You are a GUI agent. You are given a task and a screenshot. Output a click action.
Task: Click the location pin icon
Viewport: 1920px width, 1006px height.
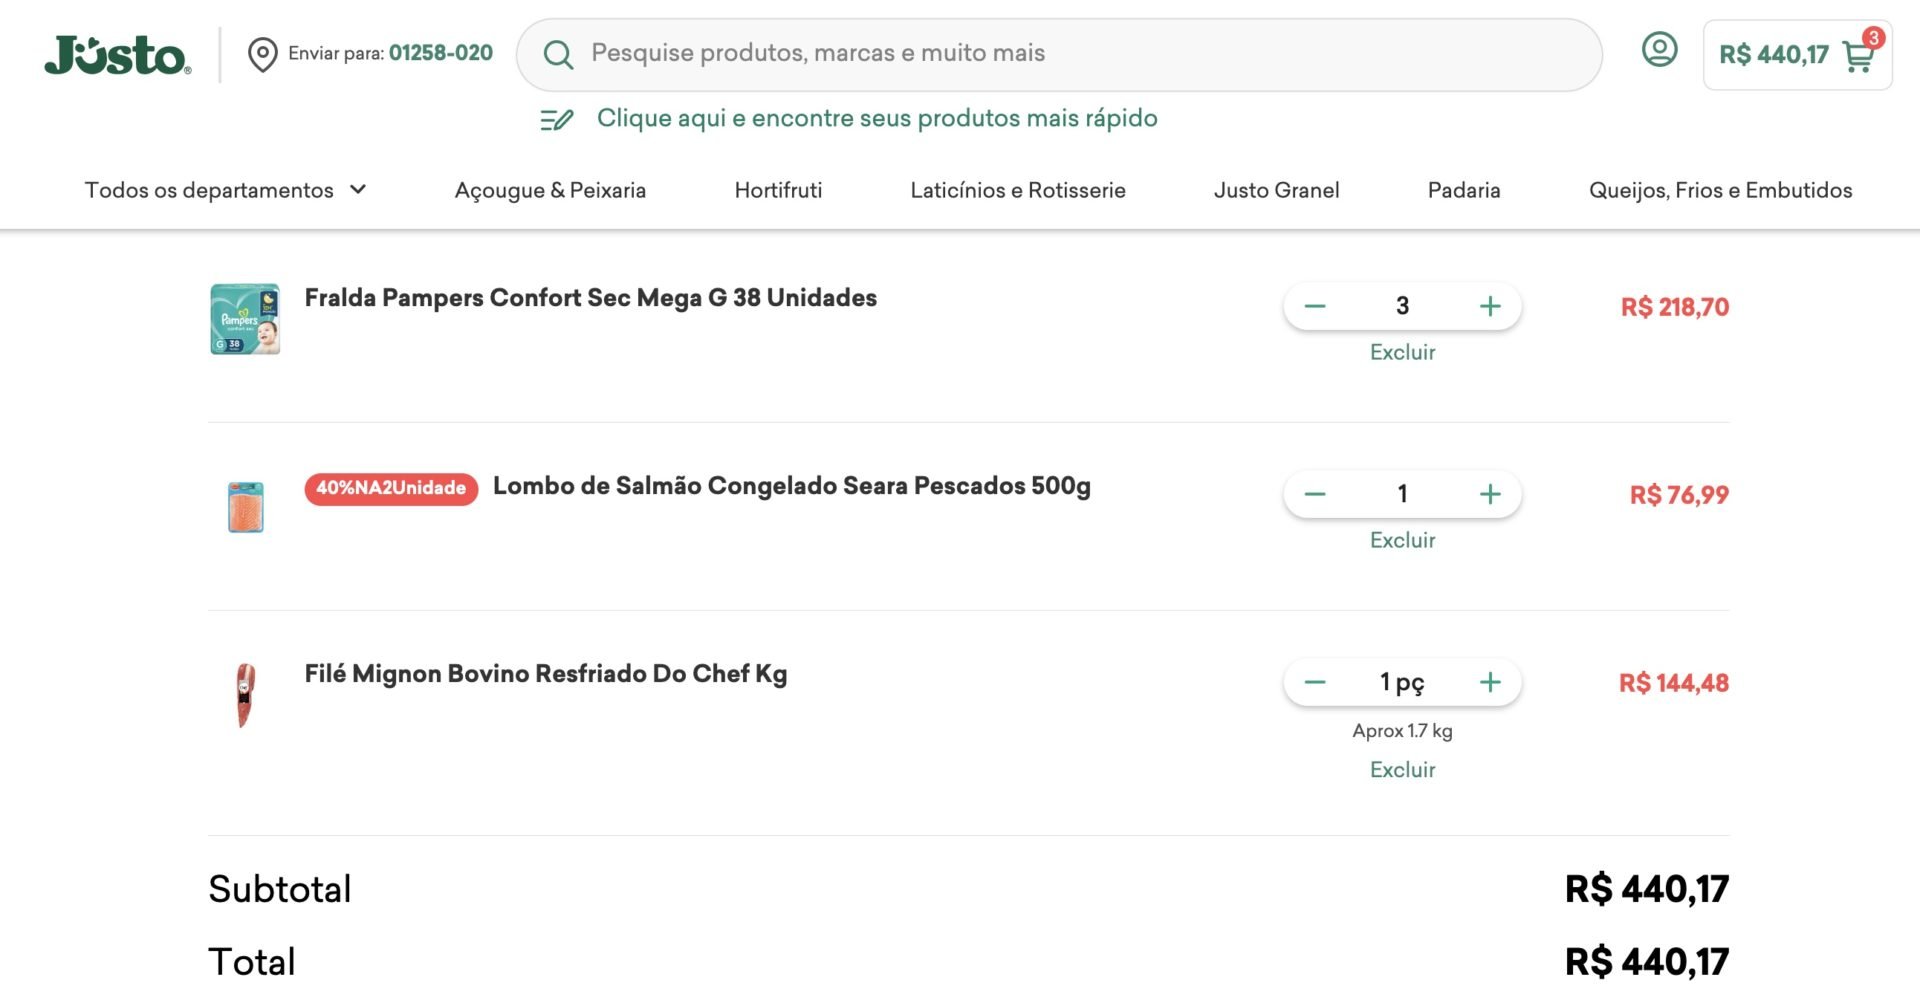tap(262, 54)
